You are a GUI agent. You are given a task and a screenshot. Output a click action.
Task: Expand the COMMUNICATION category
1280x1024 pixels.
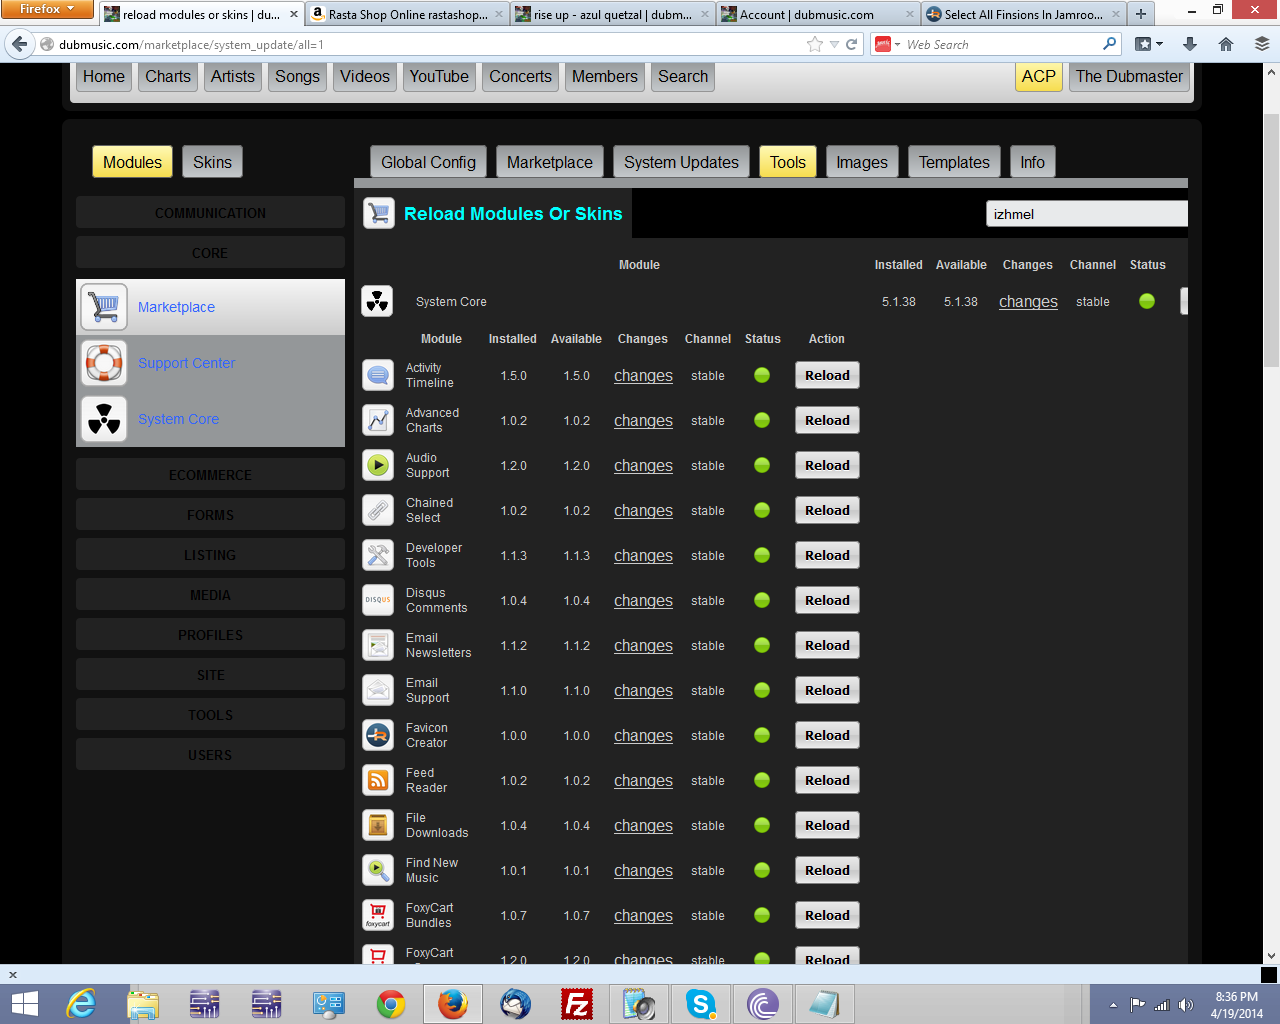210,213
